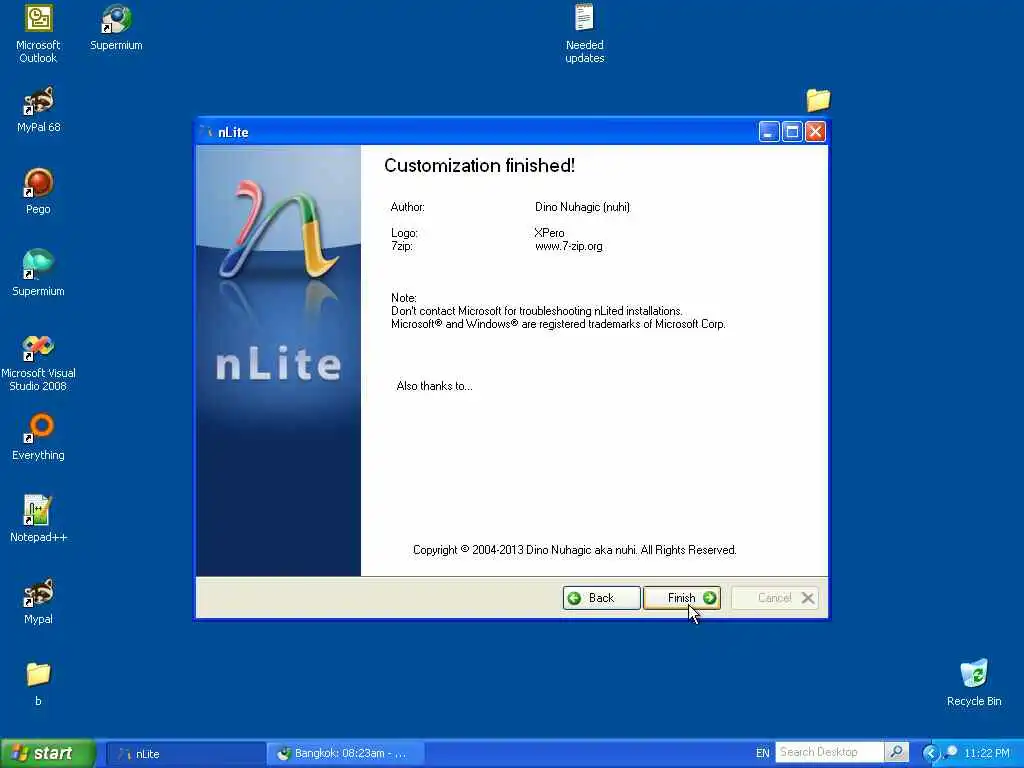This screenshot has width=1024, height=768.
Task: Minimize the nLite window
Action: point(769,132)
